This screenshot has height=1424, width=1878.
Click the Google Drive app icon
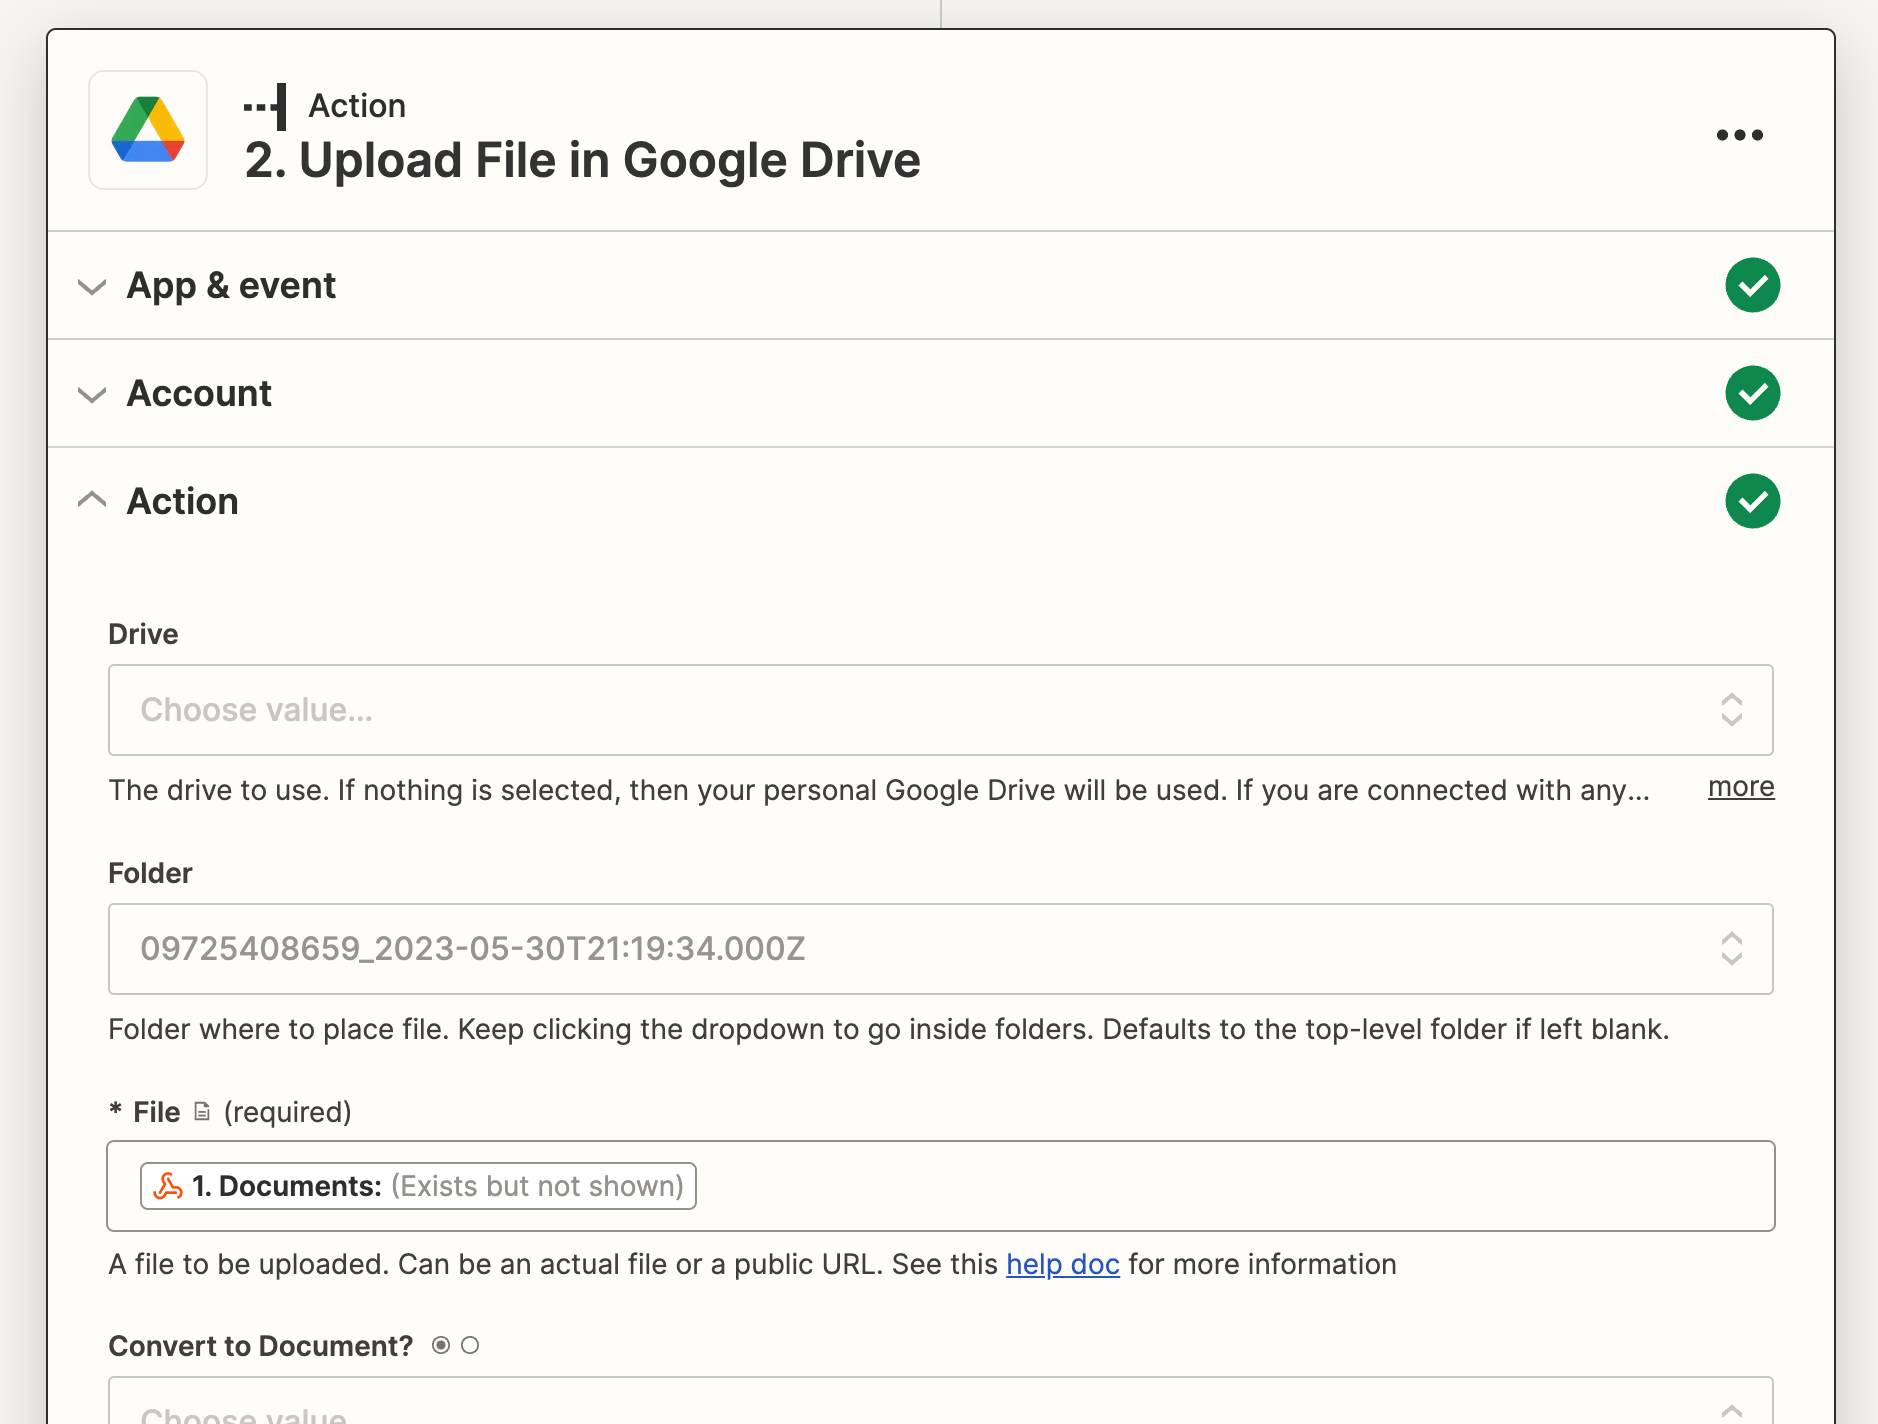click(148, 130)
